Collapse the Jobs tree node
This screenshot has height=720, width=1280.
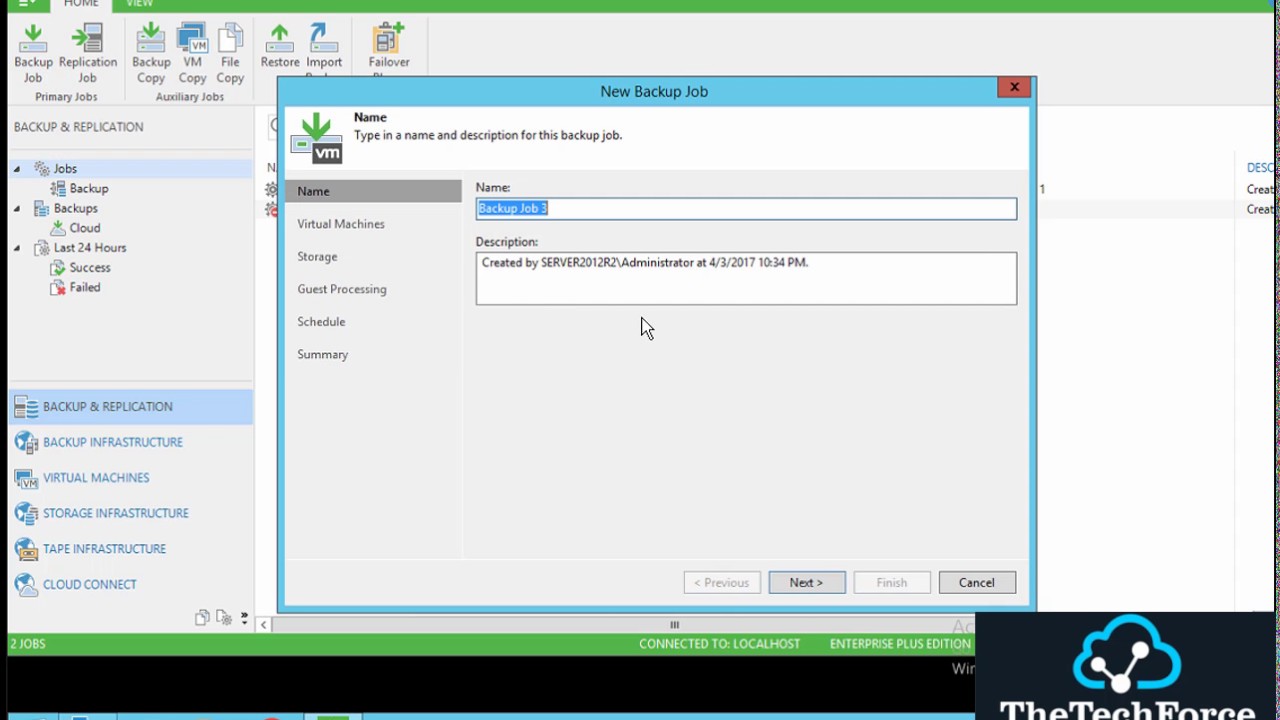coord(17,169)
